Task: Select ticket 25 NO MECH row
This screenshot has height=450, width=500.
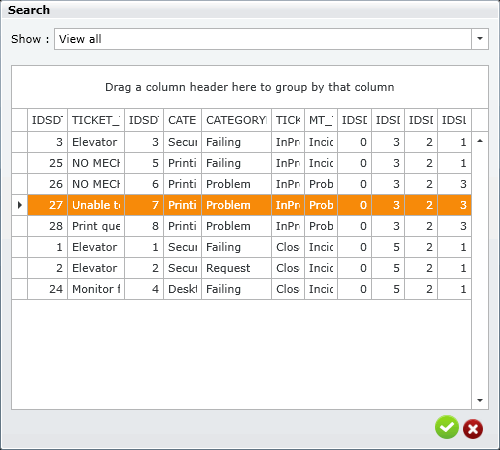Action: pos(242,163)
